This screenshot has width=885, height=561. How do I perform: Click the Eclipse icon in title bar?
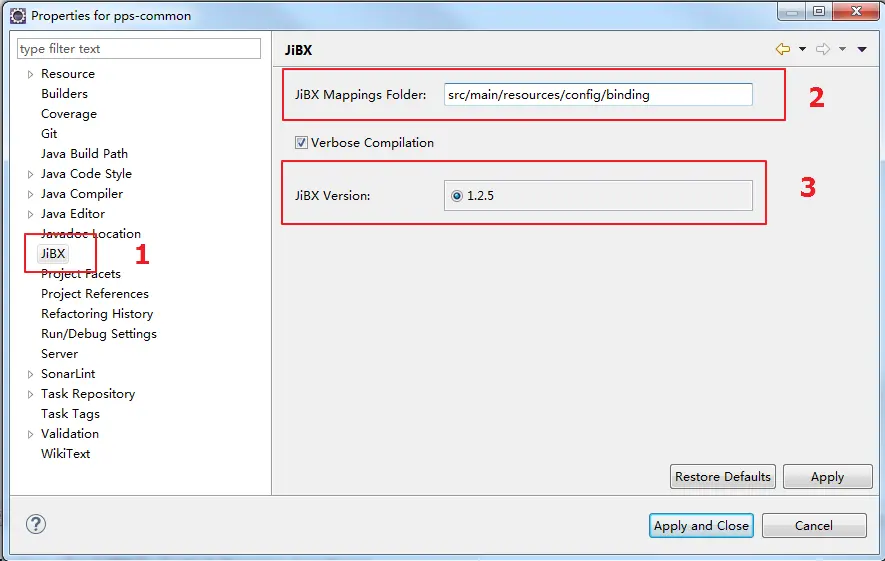coord(18,16)
